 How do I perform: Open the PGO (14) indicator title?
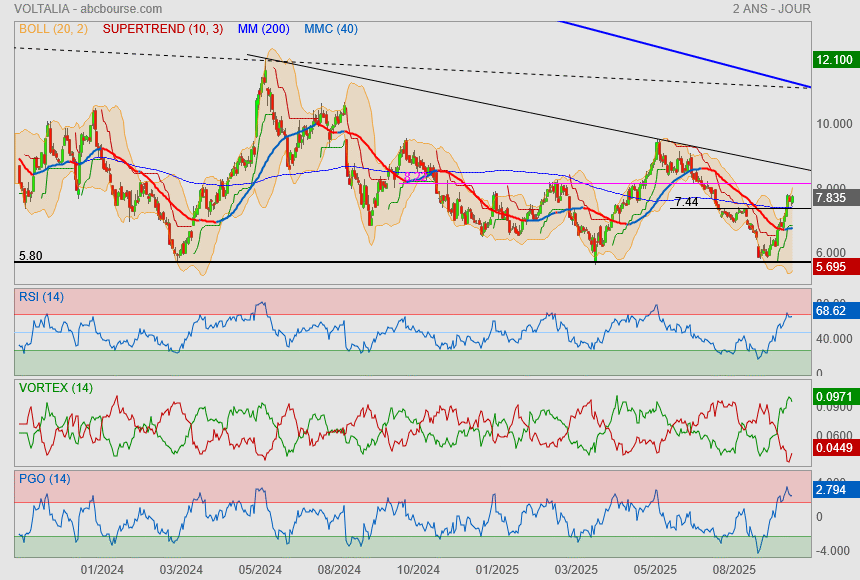click(x=43, y=479)
